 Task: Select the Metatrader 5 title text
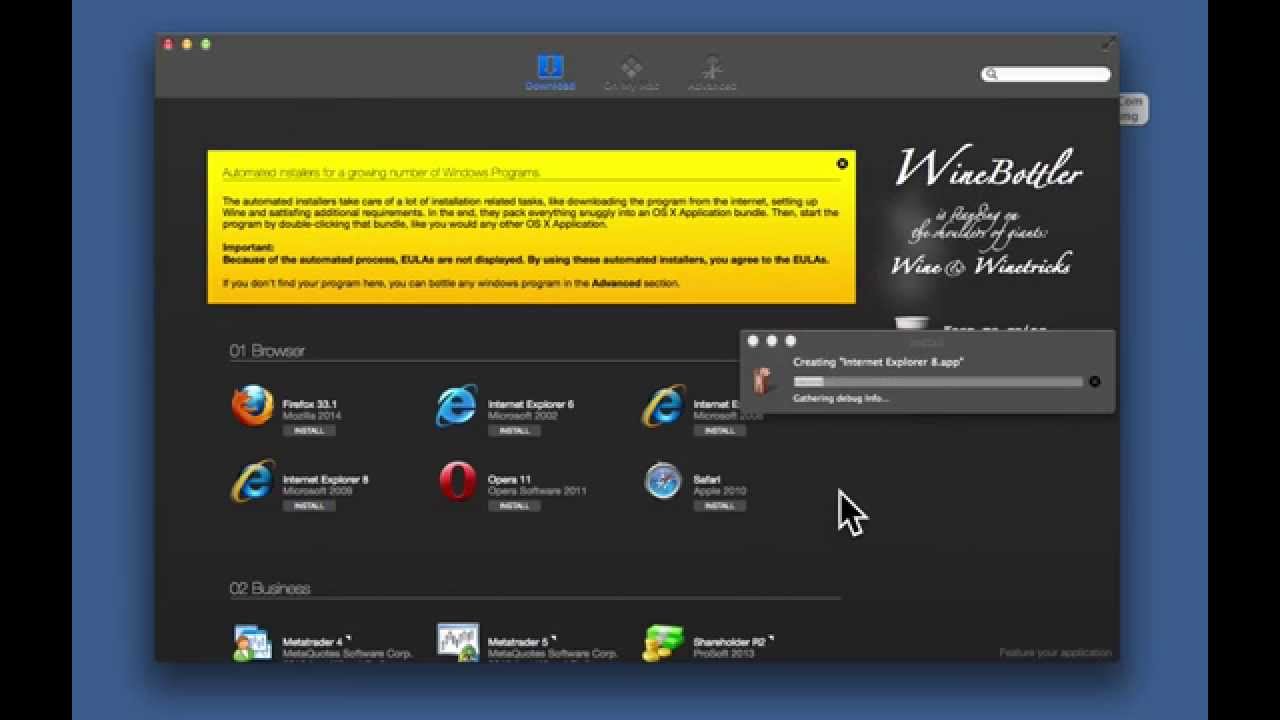tap(517, 642)
